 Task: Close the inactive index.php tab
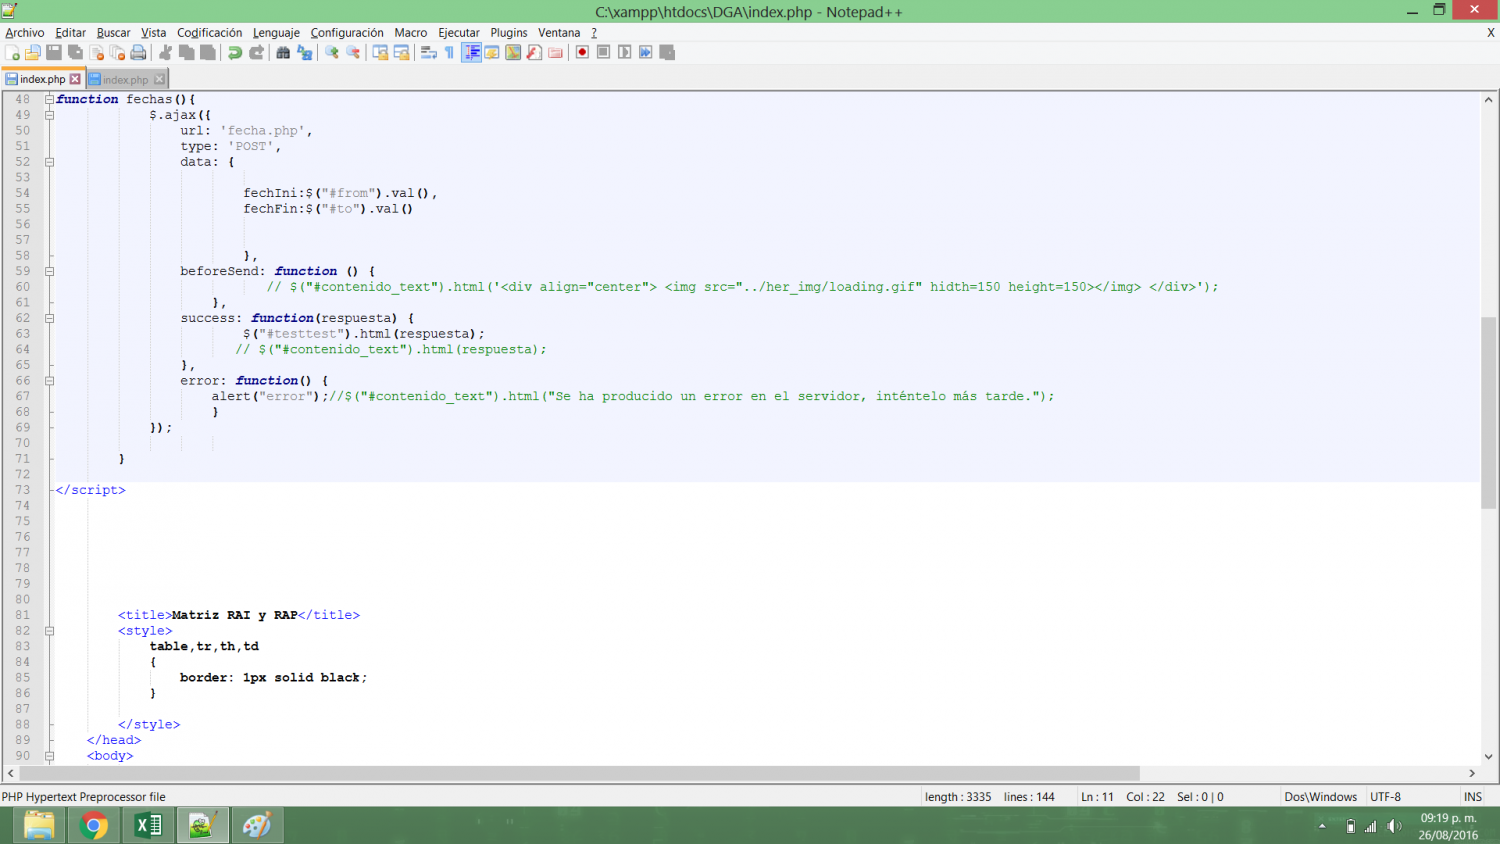coord(159,79)
